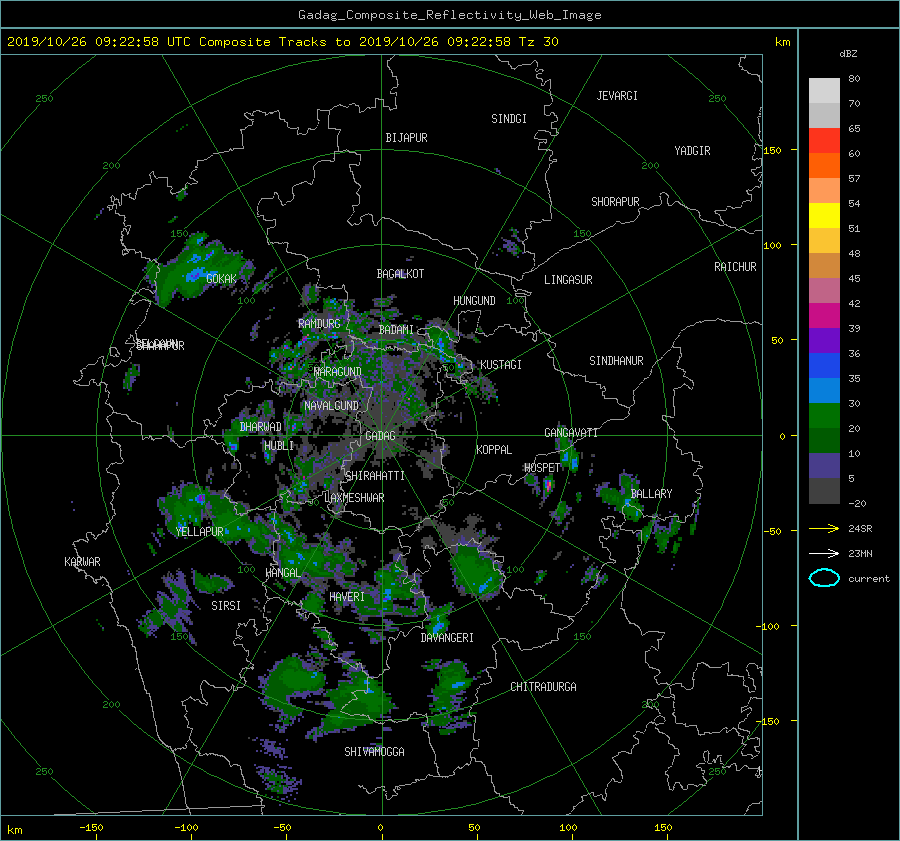Point at the HOSPET label
The width and height of the screenshot is (900, 841).
click(x=542, y=468)
